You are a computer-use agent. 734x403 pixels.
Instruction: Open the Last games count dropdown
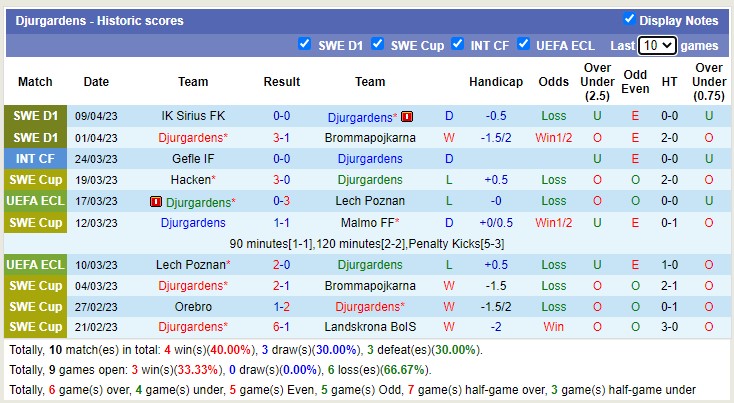pos(657,45)
